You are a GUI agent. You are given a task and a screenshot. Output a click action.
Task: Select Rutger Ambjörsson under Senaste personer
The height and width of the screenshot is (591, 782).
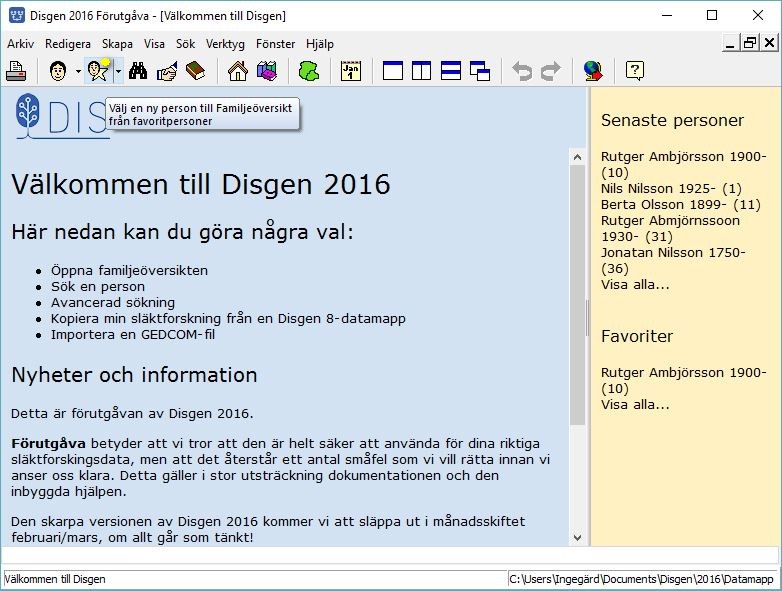coord(683,164)
